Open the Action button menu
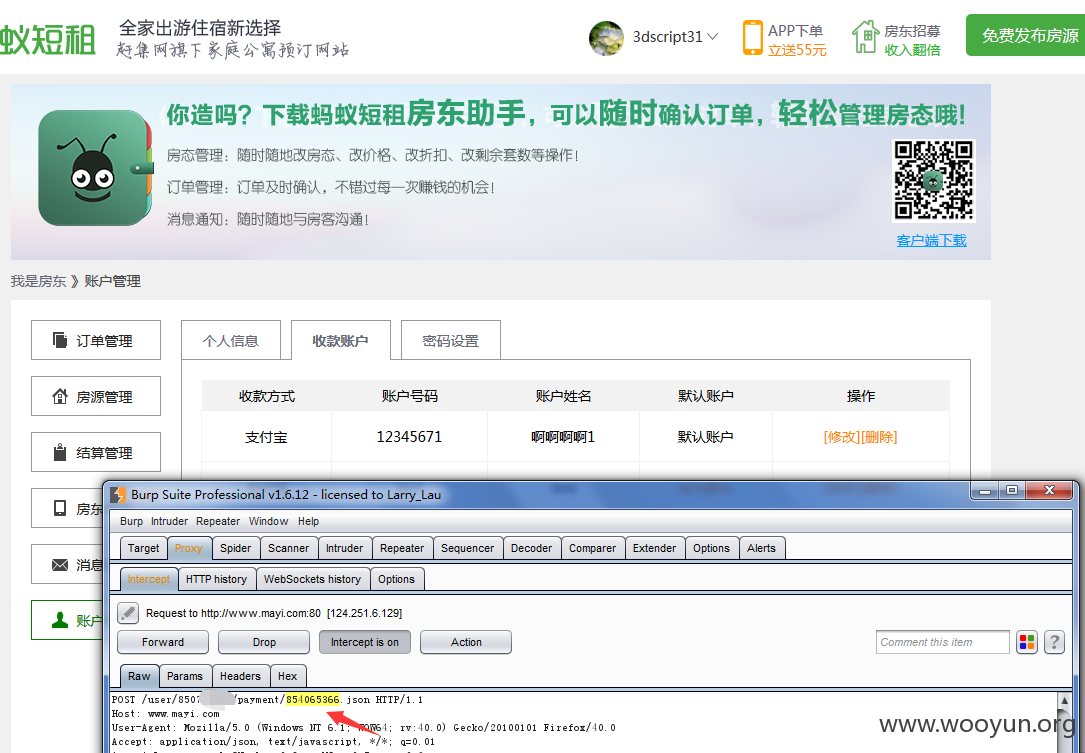 click(466, 642)
